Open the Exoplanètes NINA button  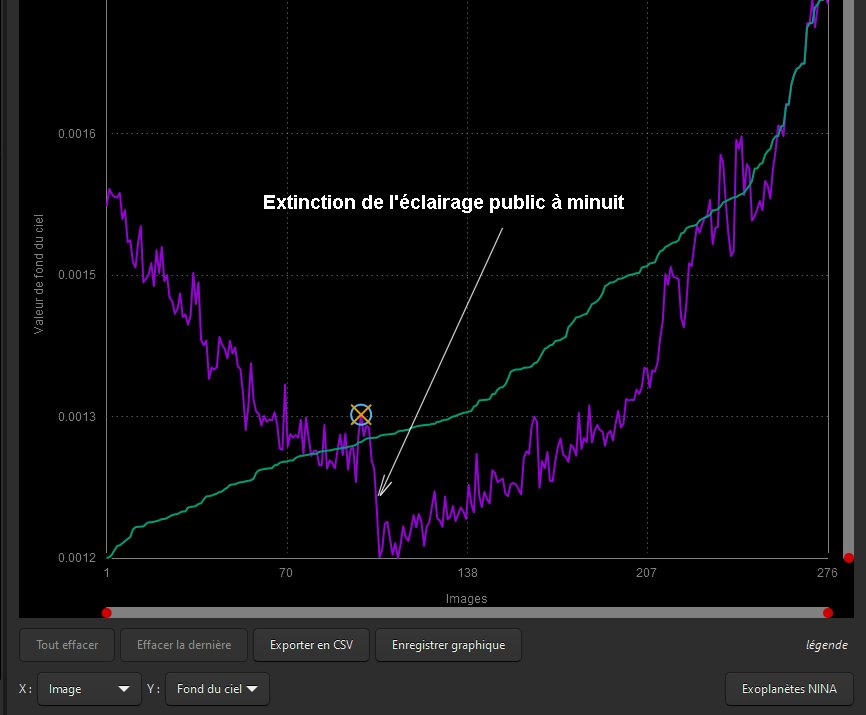789,689
